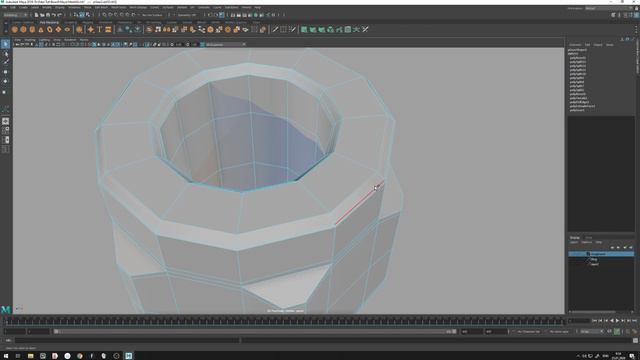
Task: Play the animation backward
Action: (x=611, y=321)
